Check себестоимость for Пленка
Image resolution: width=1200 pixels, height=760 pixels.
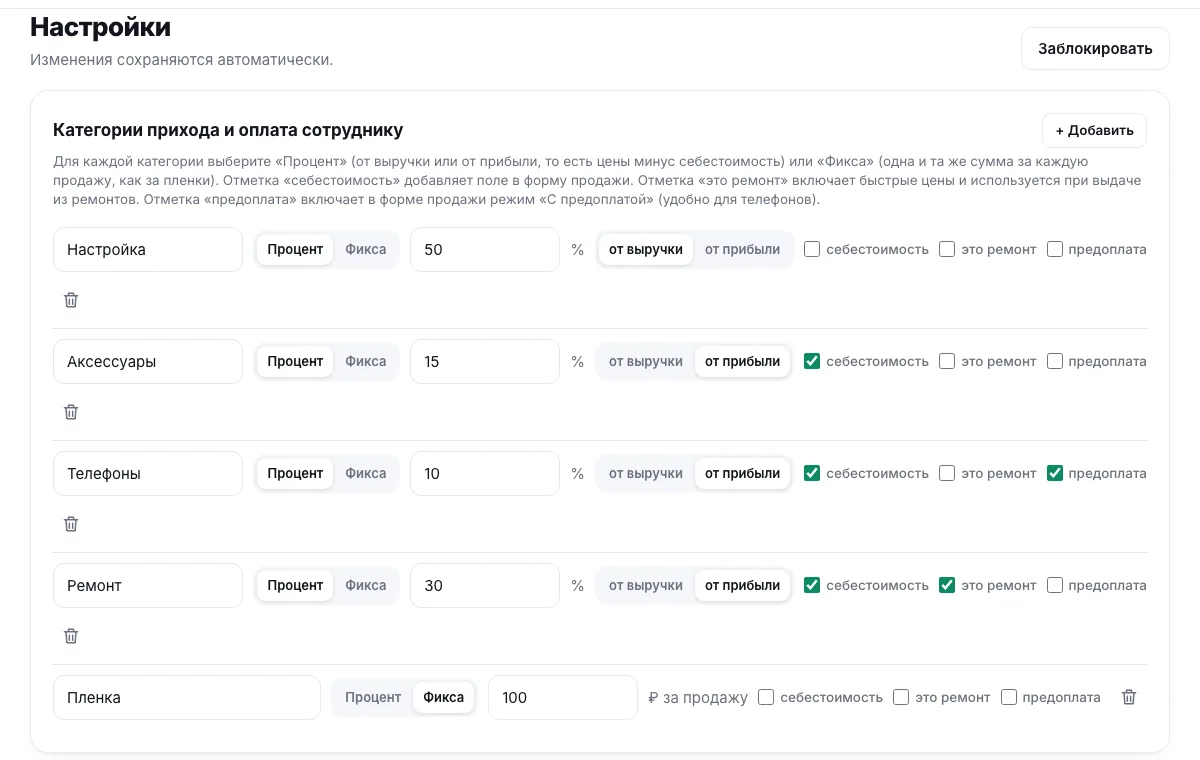coord(766,698)
